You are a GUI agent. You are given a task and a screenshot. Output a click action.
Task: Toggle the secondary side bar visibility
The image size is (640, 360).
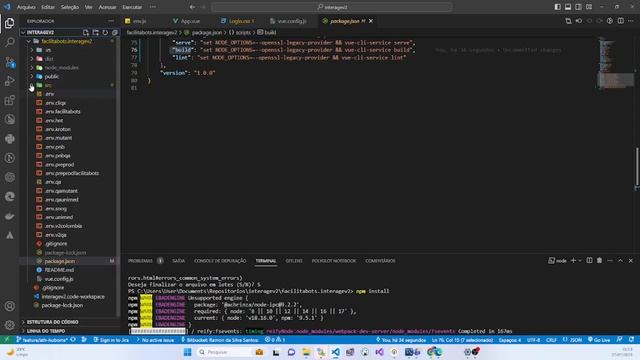click(578, 7)
